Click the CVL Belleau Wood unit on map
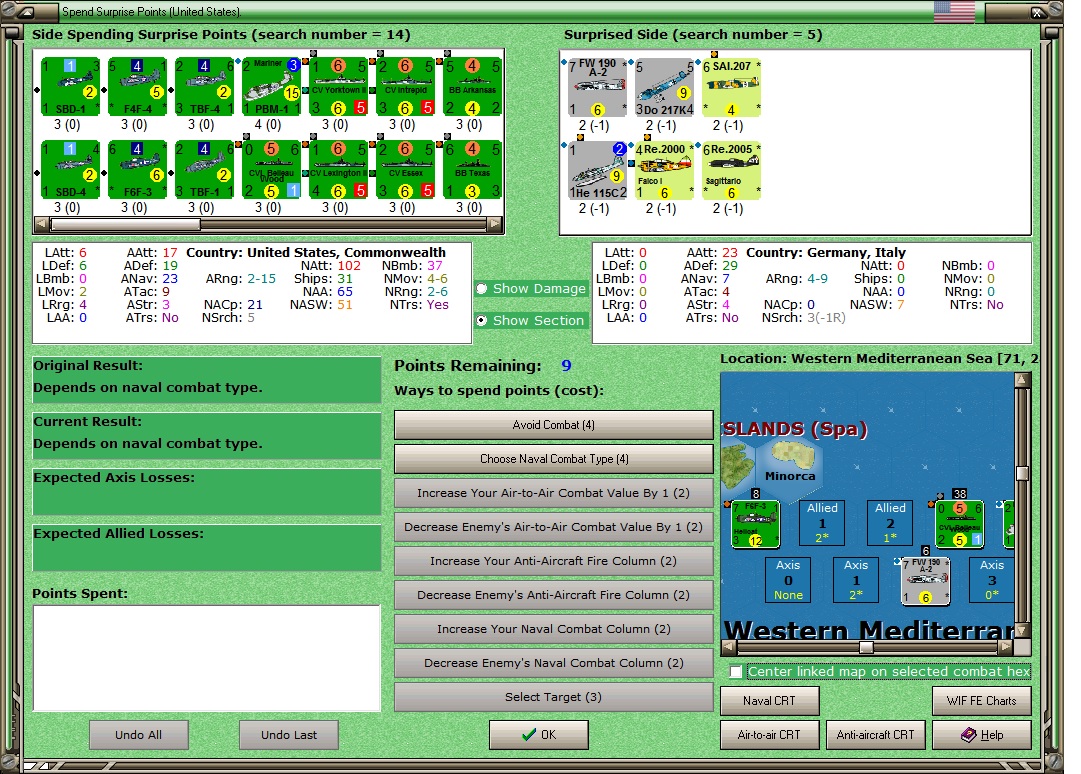 (x=959, y=524)
